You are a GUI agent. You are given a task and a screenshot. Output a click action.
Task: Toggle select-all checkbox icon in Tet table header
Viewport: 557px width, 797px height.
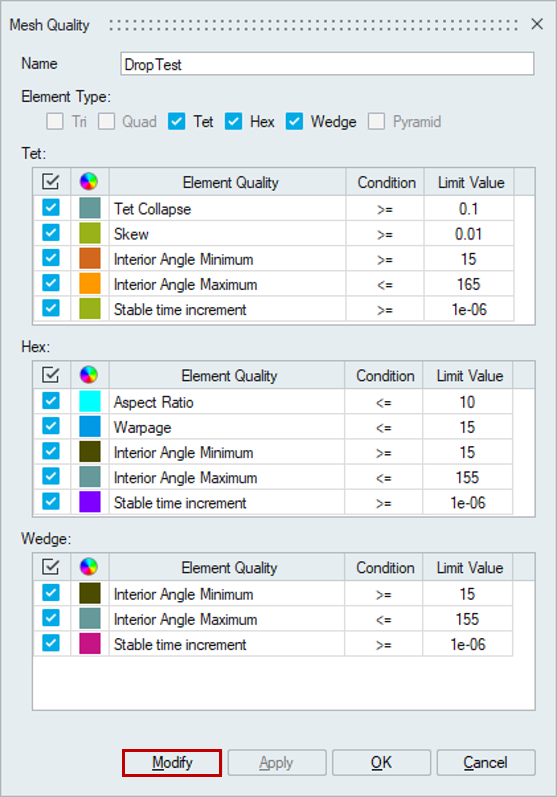pyautogui.click(x=51, y=181)
